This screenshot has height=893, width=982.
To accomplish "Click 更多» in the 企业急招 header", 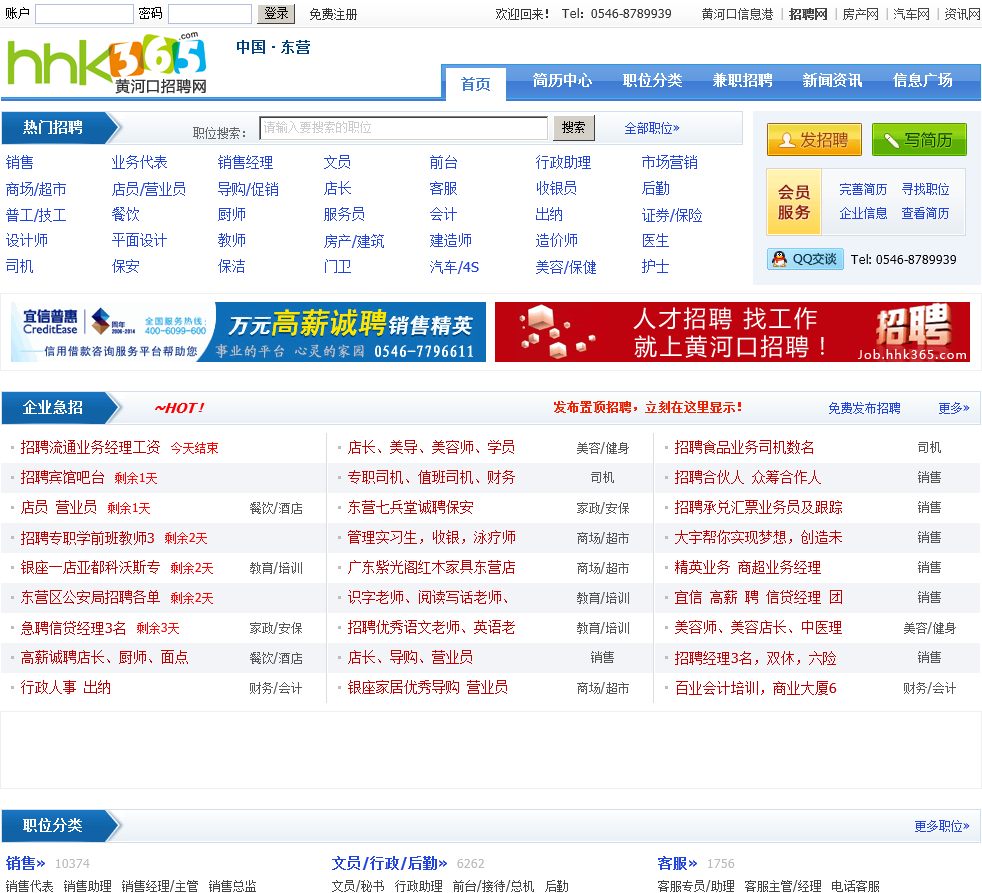I will tap(953, 408).
